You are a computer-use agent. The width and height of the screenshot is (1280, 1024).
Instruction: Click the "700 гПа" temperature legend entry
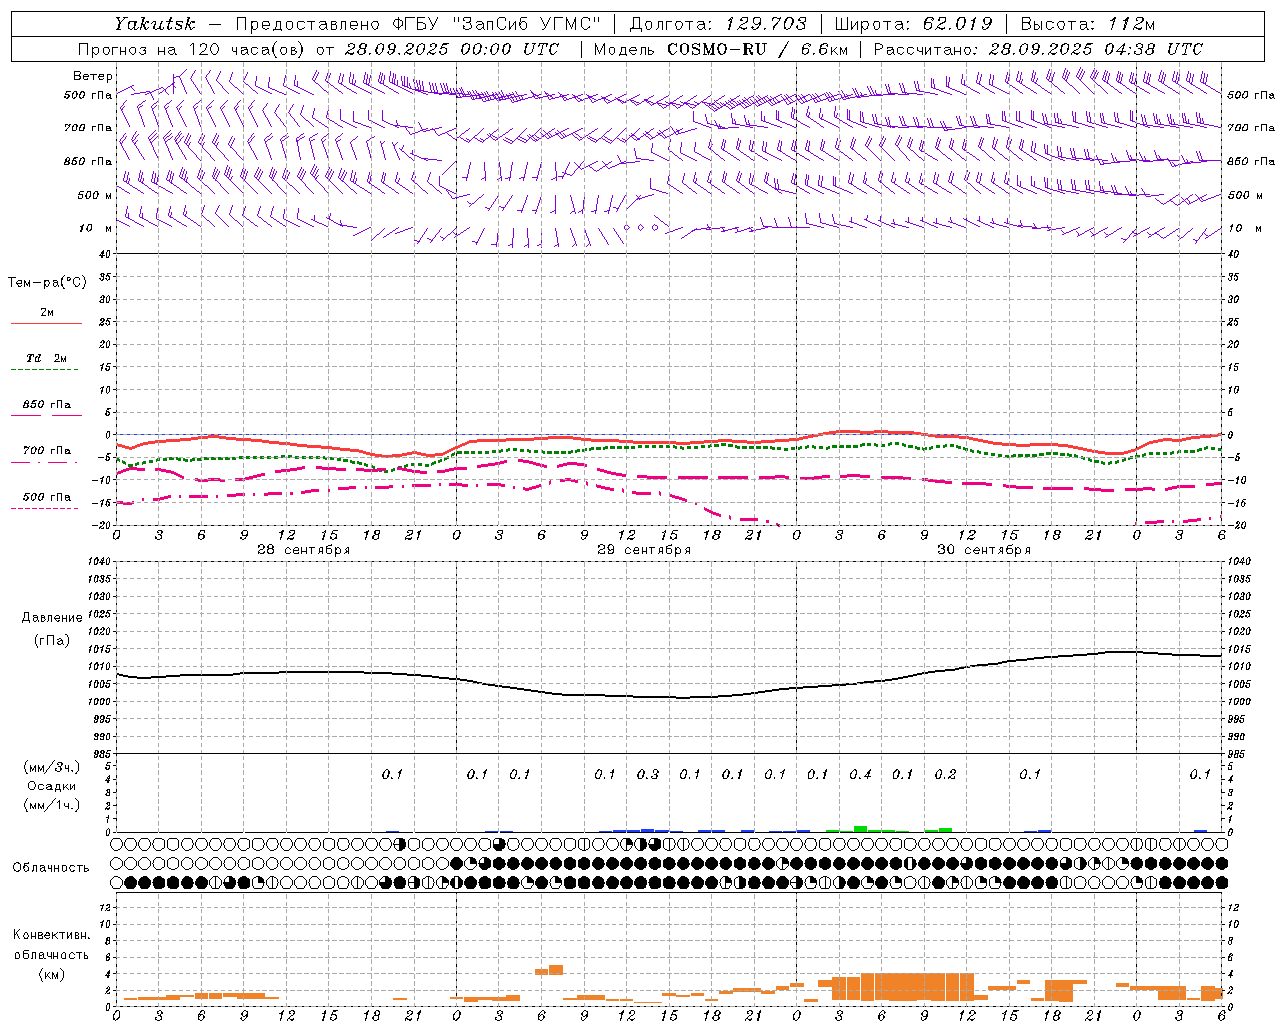tap(47, 451)
